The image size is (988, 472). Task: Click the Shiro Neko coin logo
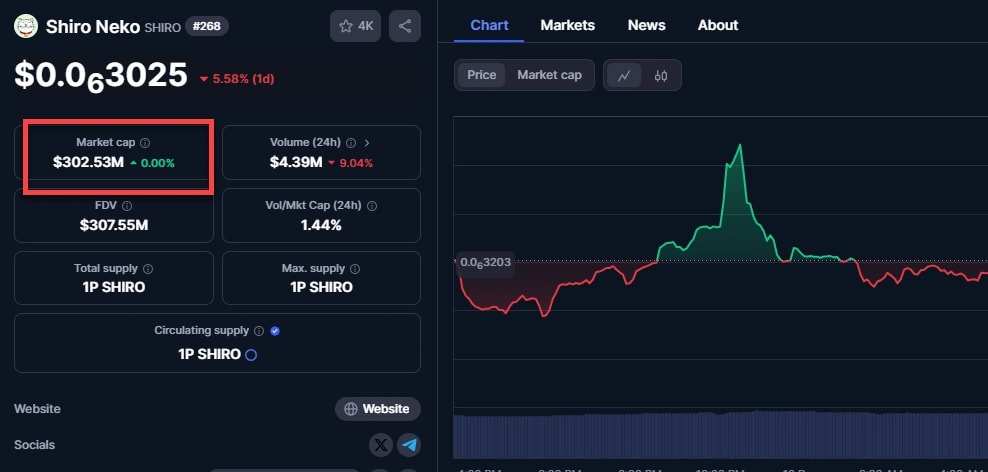coord(26,26)
